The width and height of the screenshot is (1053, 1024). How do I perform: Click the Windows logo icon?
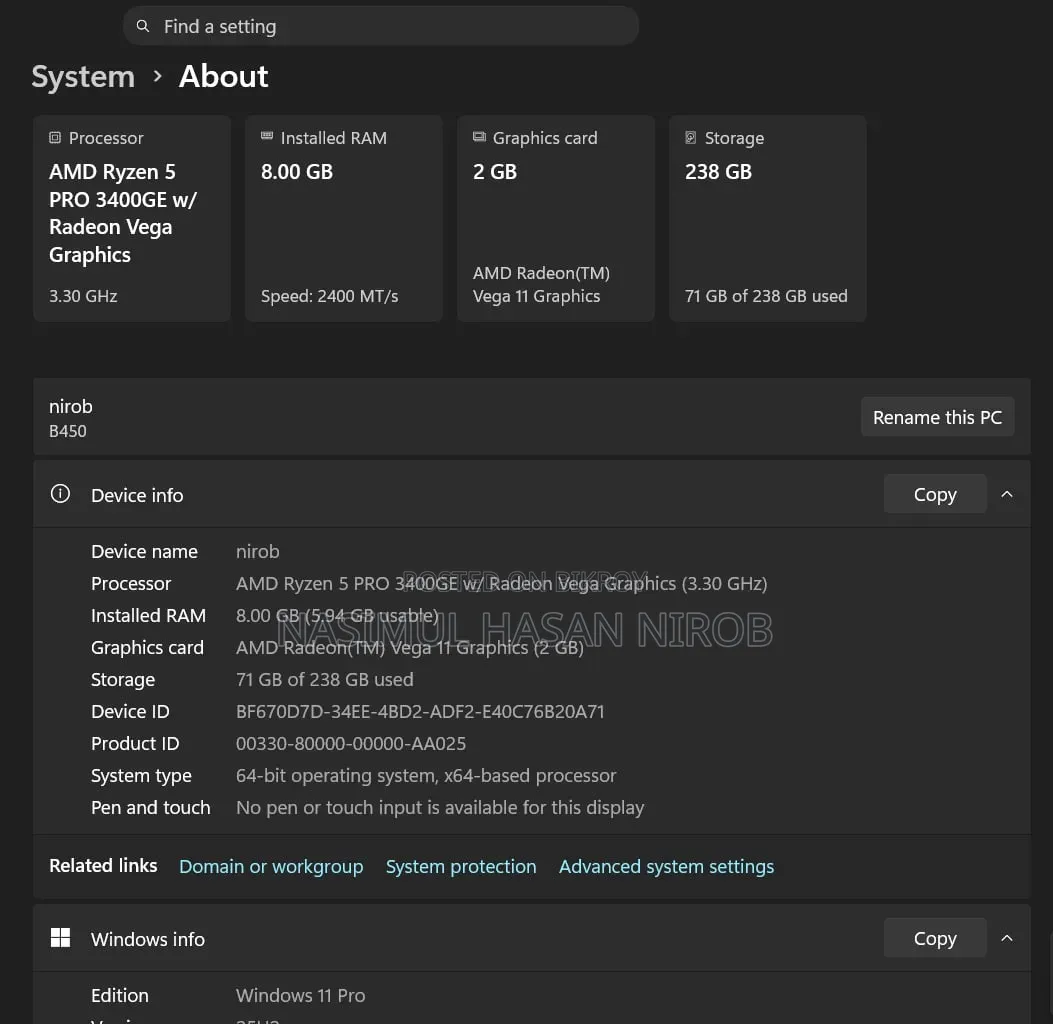point(60,938)
